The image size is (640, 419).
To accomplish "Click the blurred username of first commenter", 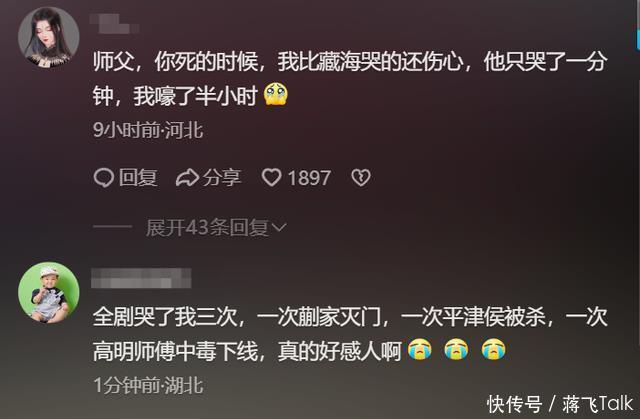I will point(115,23).
